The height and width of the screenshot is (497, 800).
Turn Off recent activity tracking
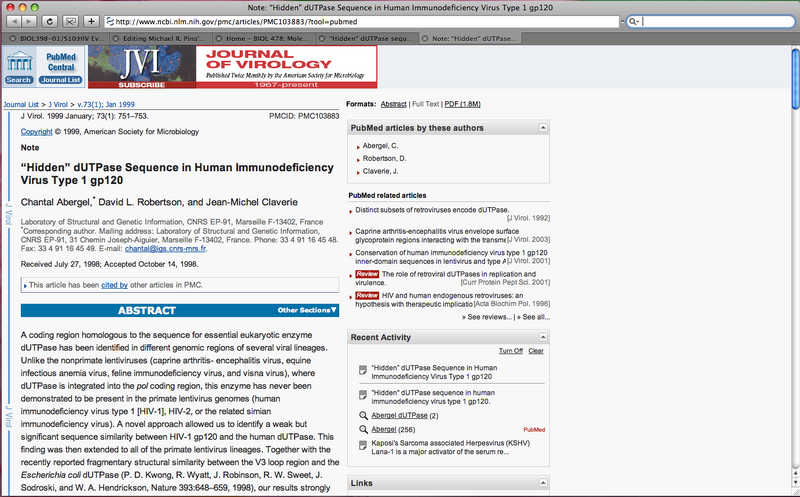pyautogui.click(x=511, y=351)
